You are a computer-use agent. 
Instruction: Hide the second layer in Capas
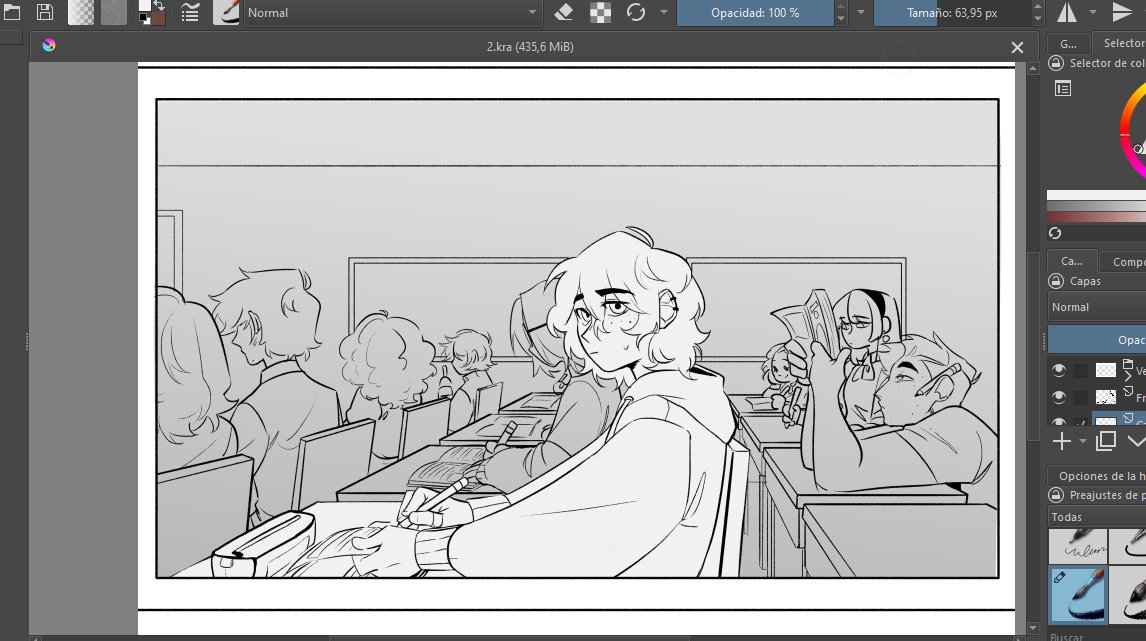pos(1059,397)
